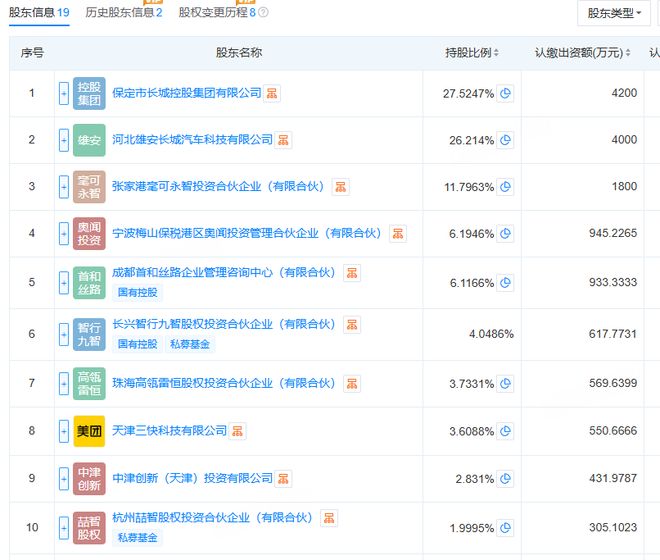Open equity structure icon for 杭州喆智股权投资合伙企业

(x=329, y=518)
